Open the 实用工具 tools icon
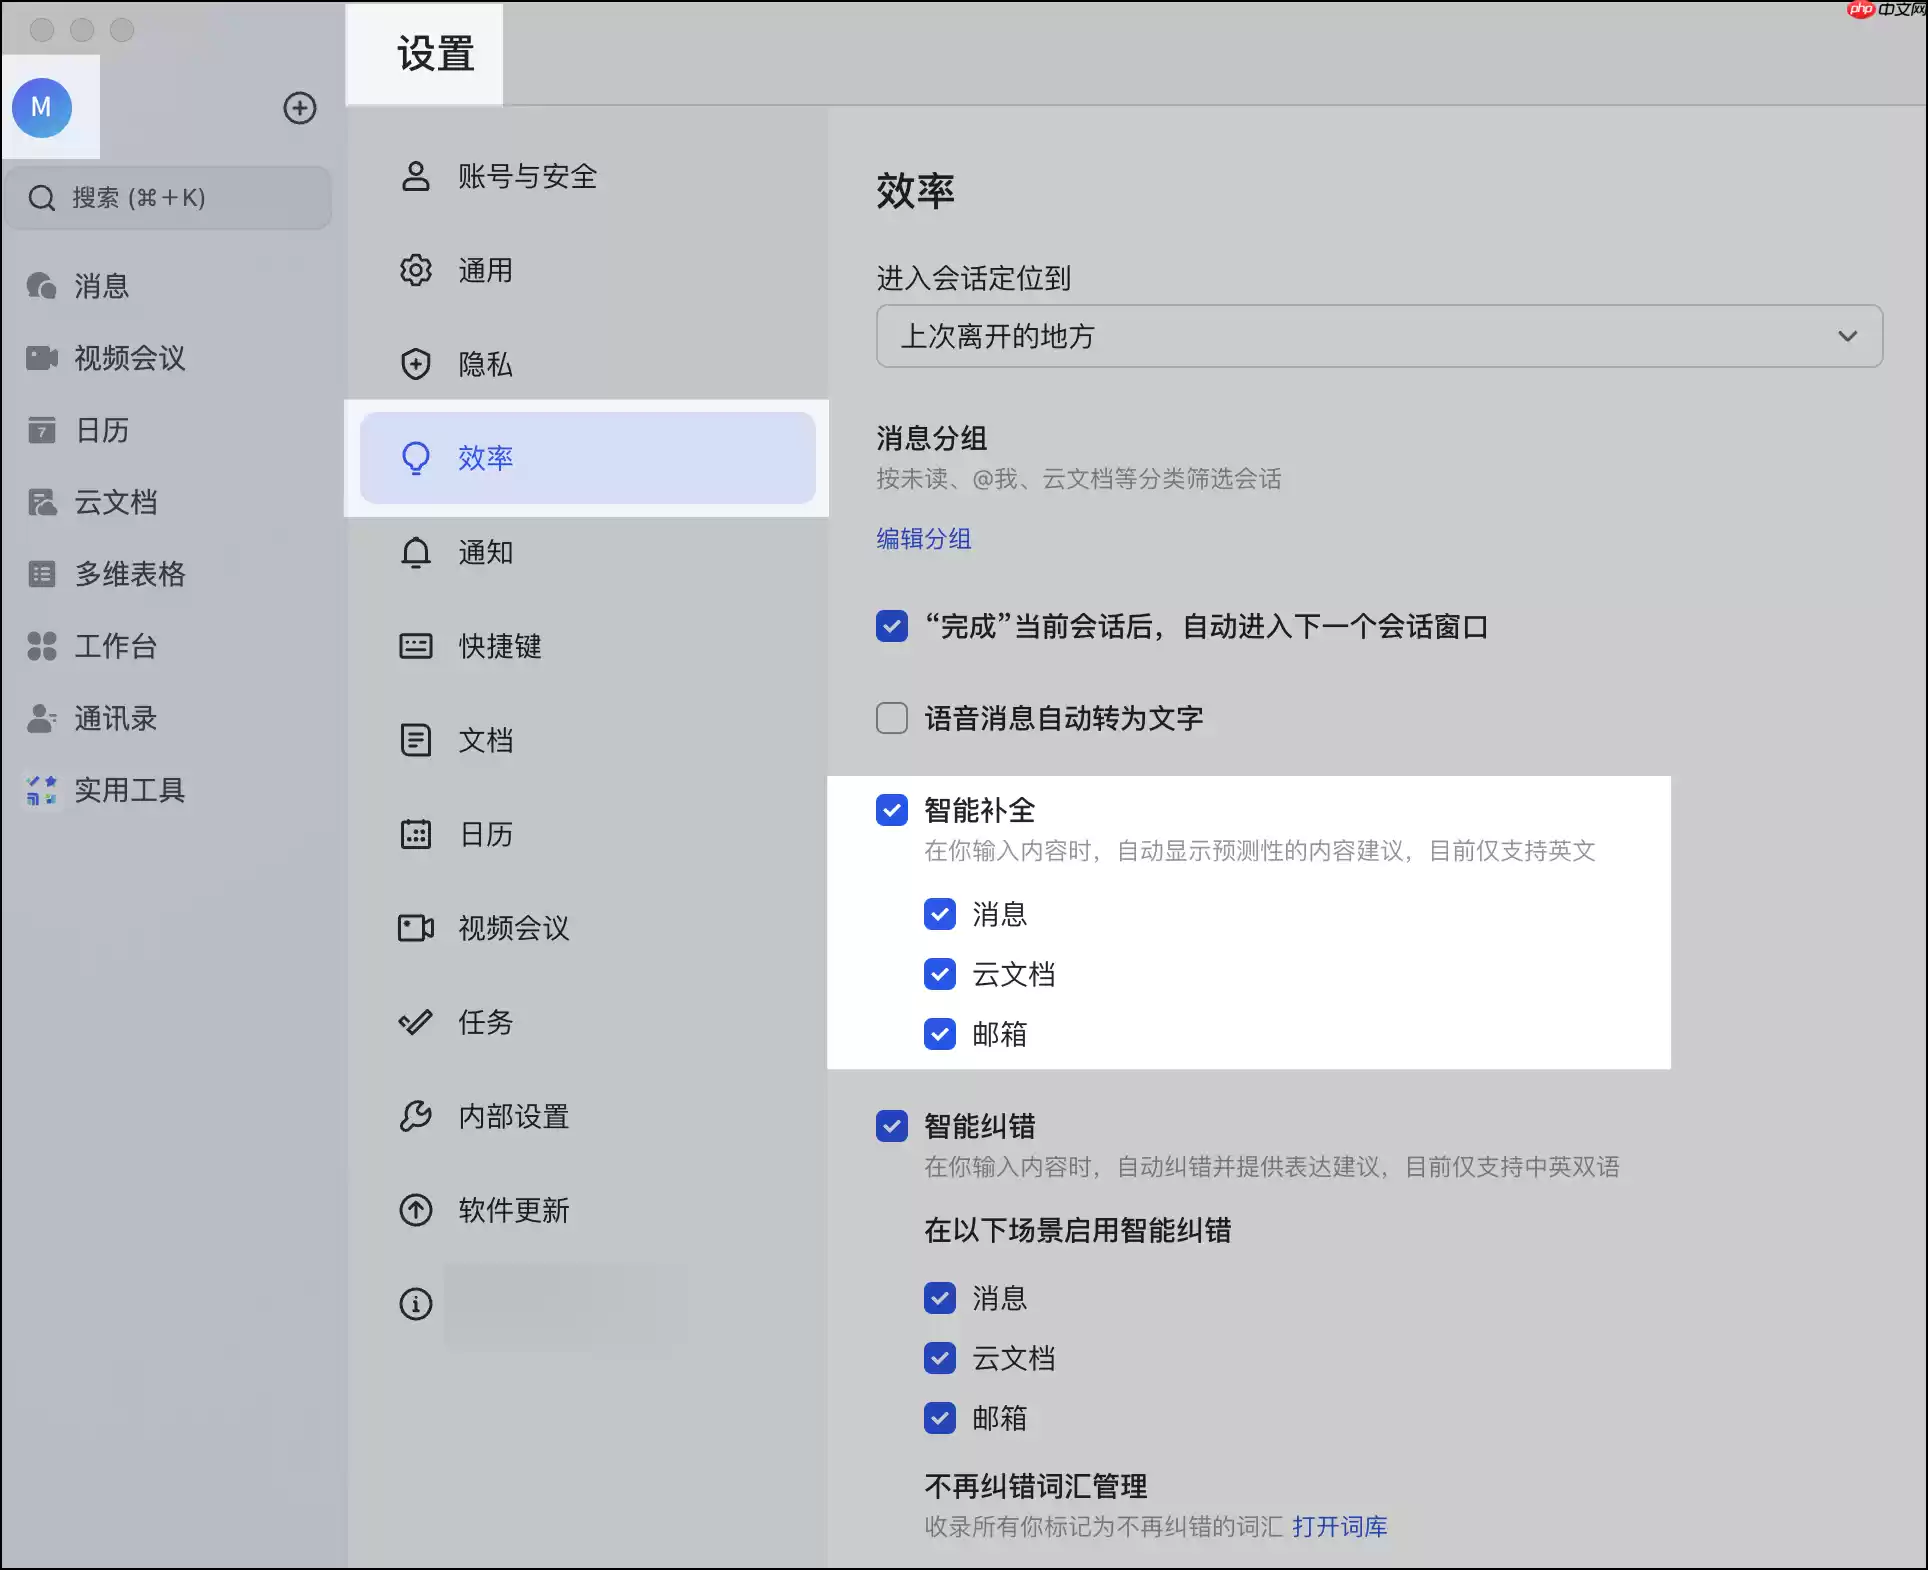 (x=41, y=790)
